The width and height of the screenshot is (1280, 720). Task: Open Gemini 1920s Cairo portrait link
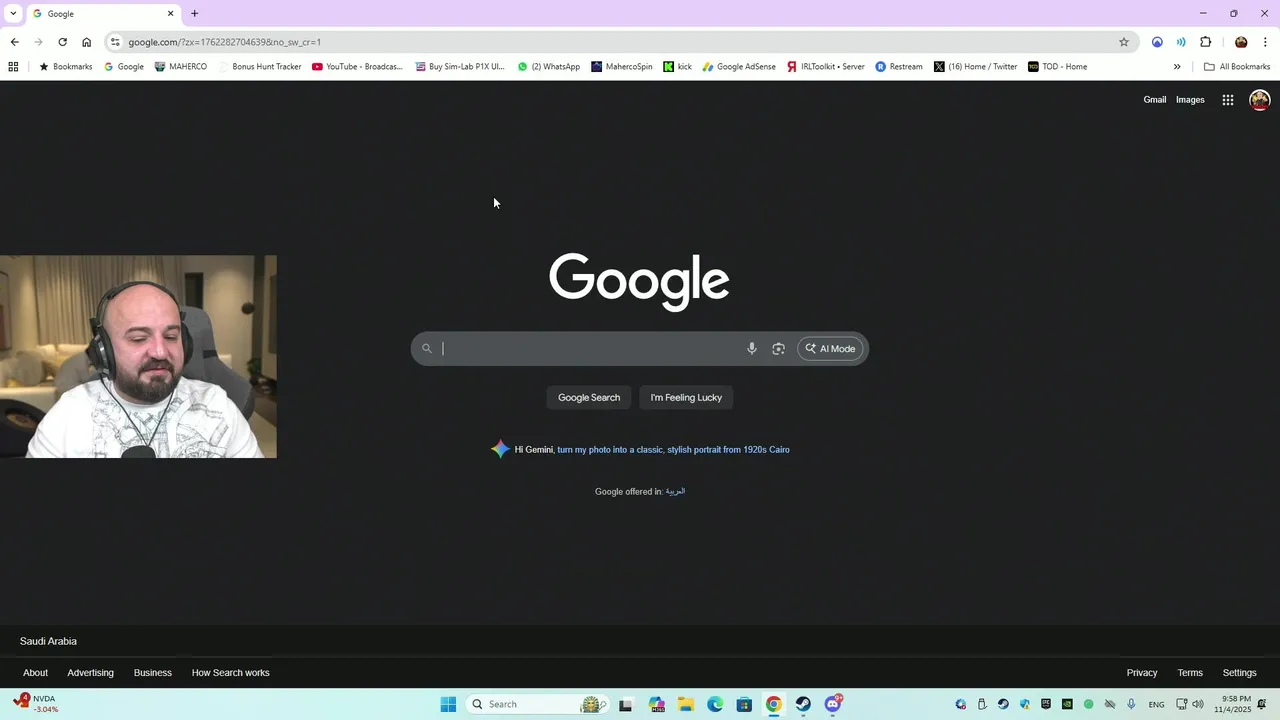(x=673, y=450)
